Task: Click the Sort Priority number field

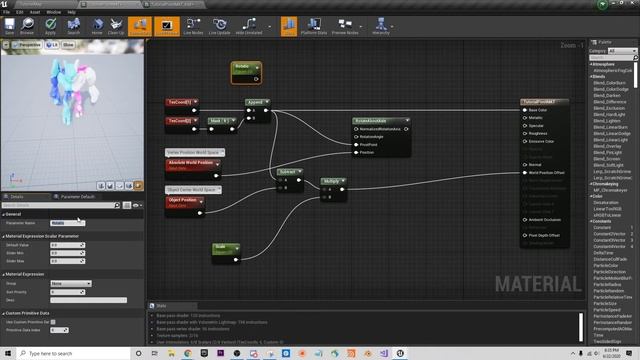Action: 67,292
